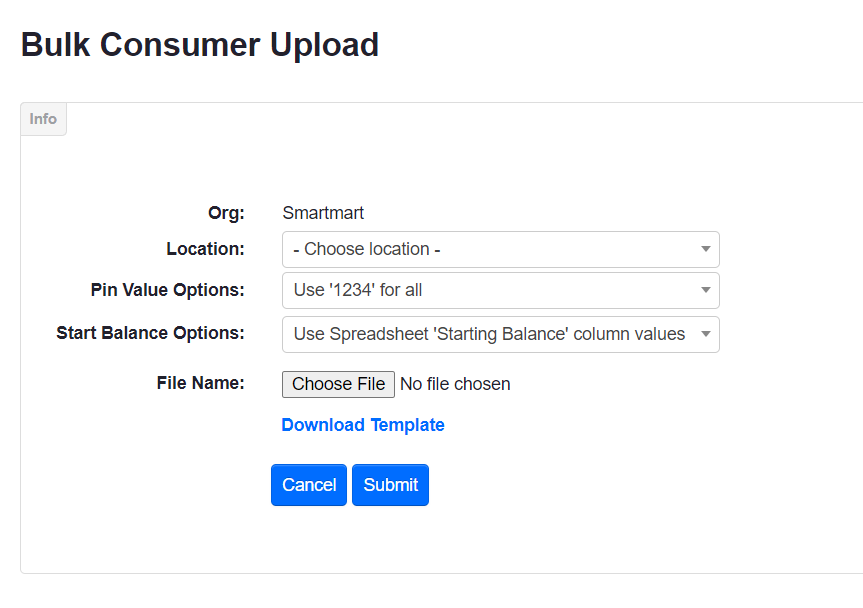The width and height of the screenshot is (863, 608).
Task: Click the 'No file chosen' text
Action: click(x=455, y=384)
